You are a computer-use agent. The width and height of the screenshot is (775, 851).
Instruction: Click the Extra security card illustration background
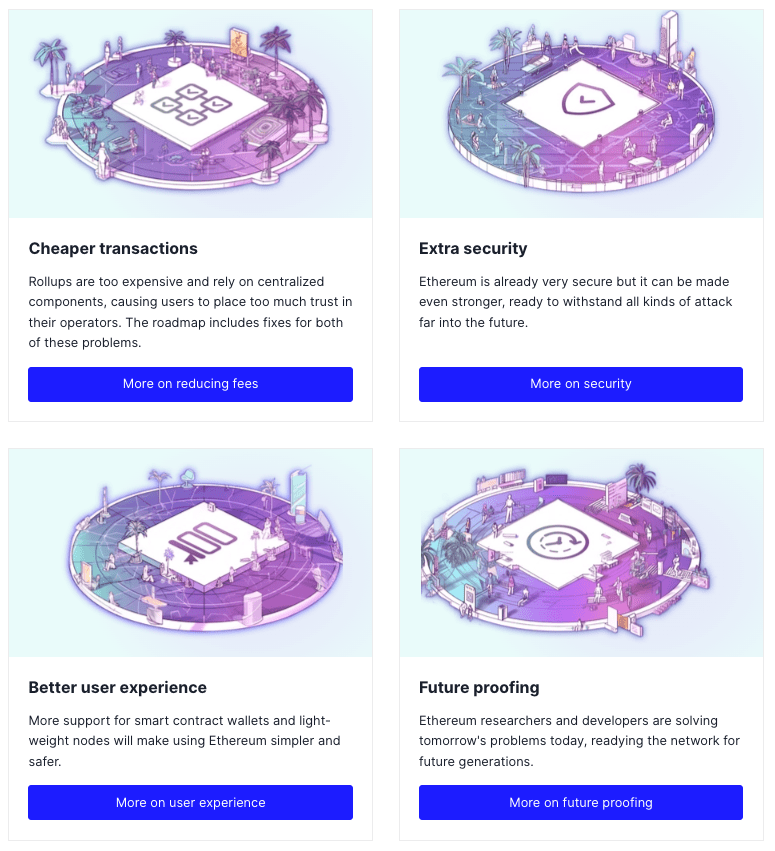(581, 114)
